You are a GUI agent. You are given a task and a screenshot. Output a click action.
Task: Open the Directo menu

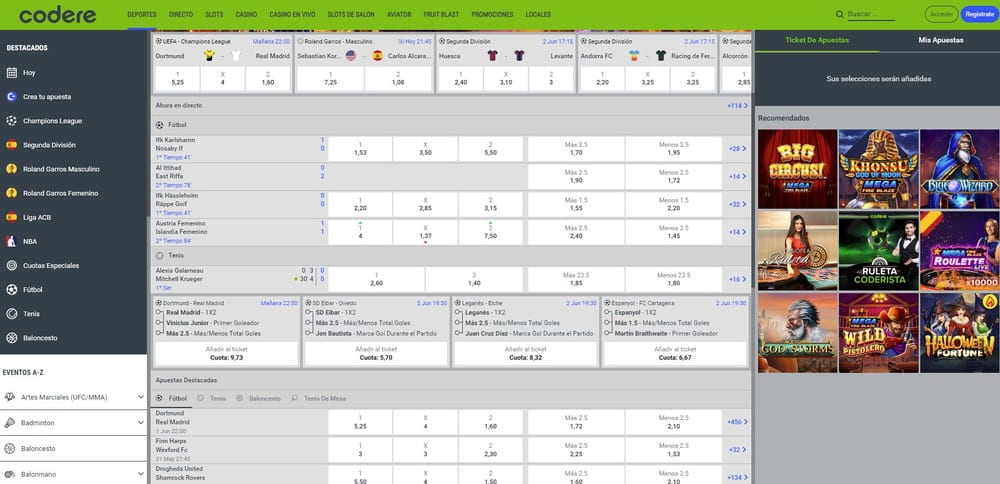point(181,15)
